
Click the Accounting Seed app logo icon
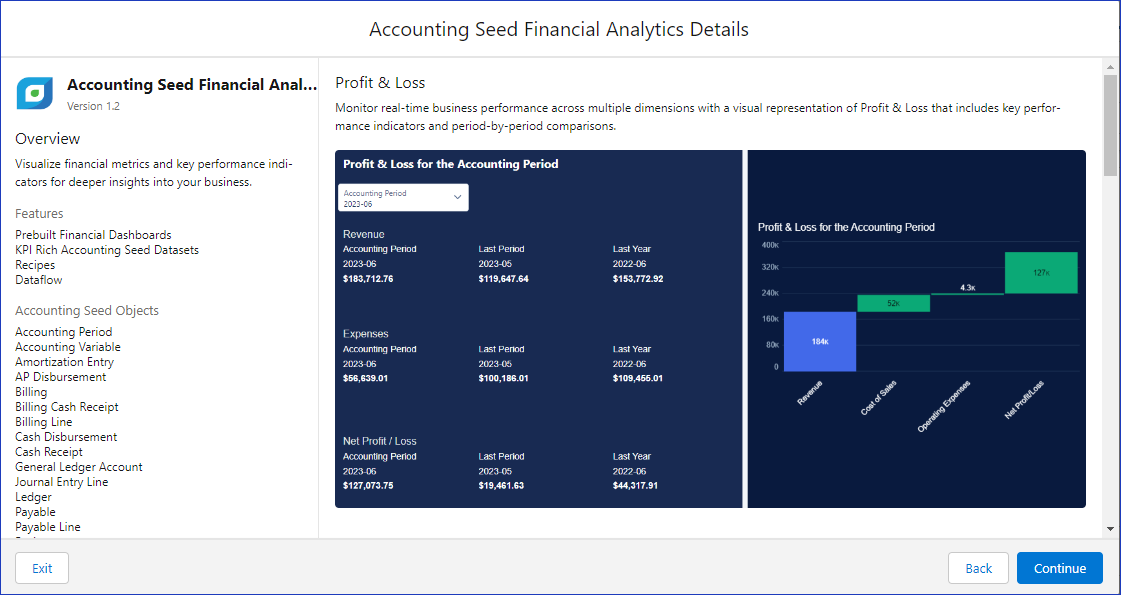click(x=34, y=93)
